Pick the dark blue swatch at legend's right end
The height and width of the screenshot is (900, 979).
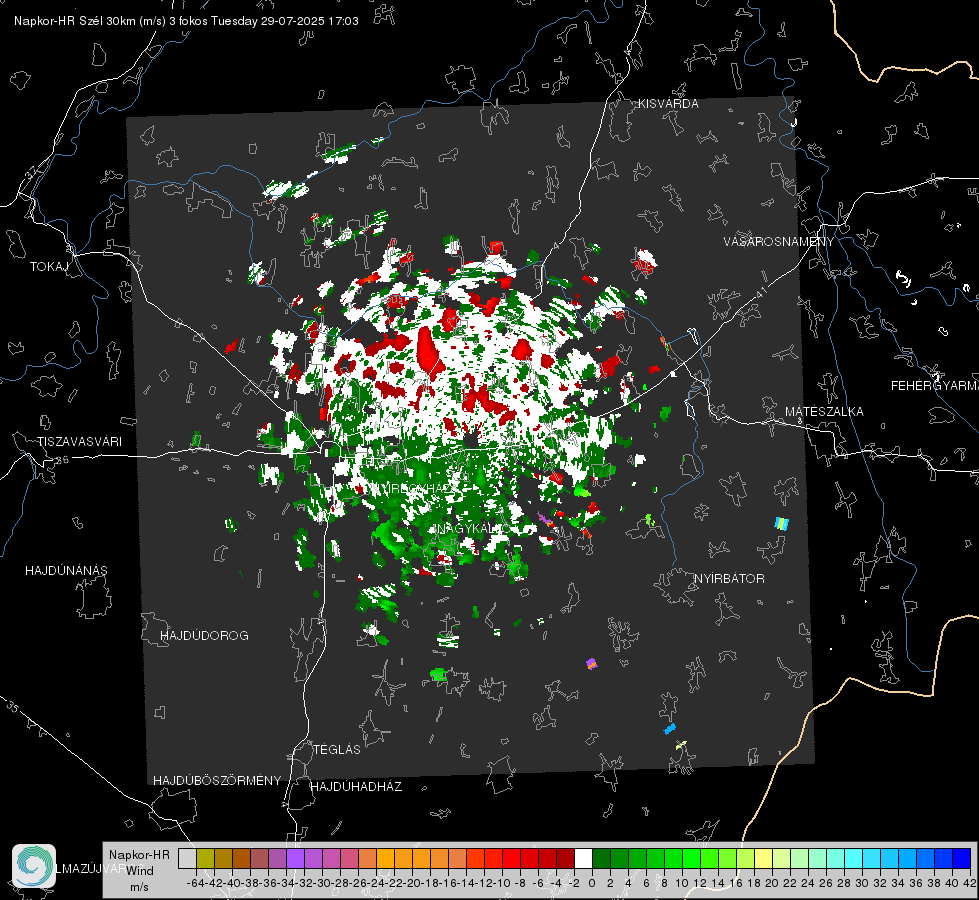click(962, 858)
